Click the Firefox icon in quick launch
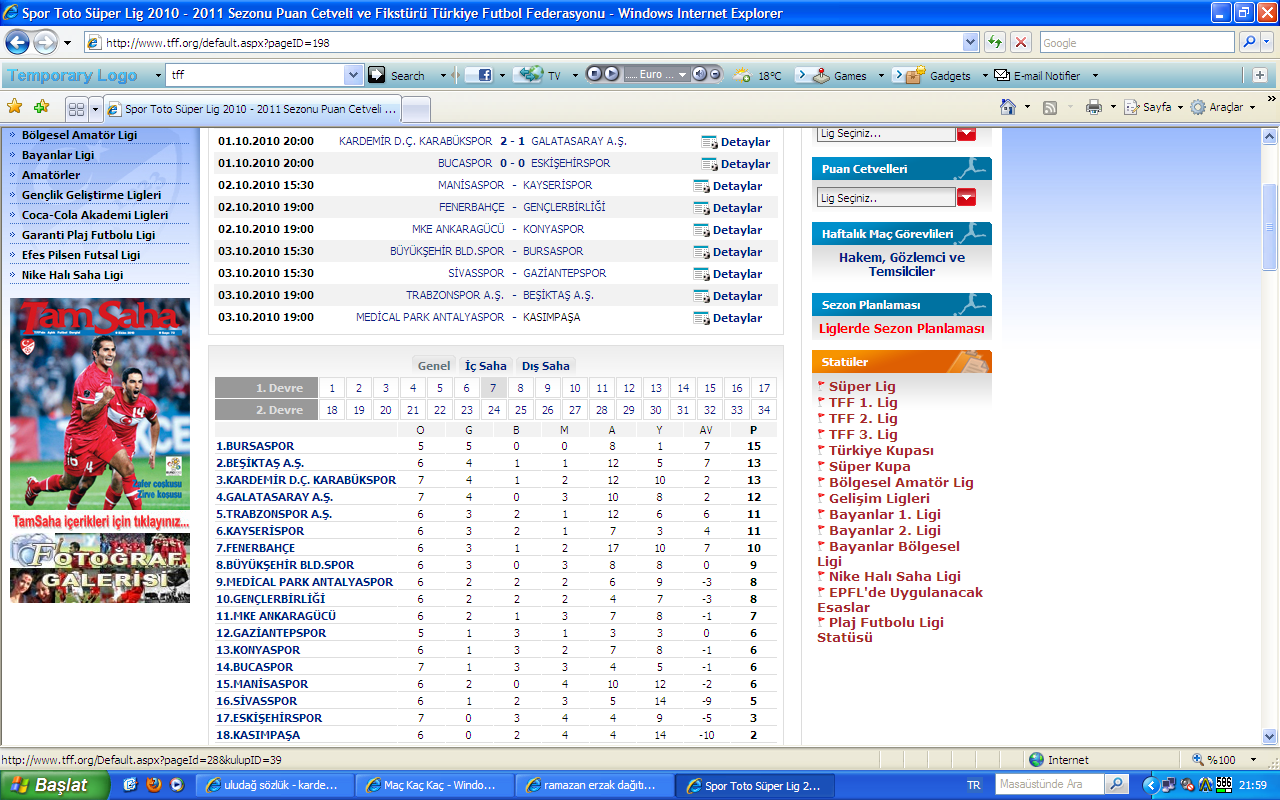Screen dimensions: 1280x800 pyautogui.click(x=154, y=785)
